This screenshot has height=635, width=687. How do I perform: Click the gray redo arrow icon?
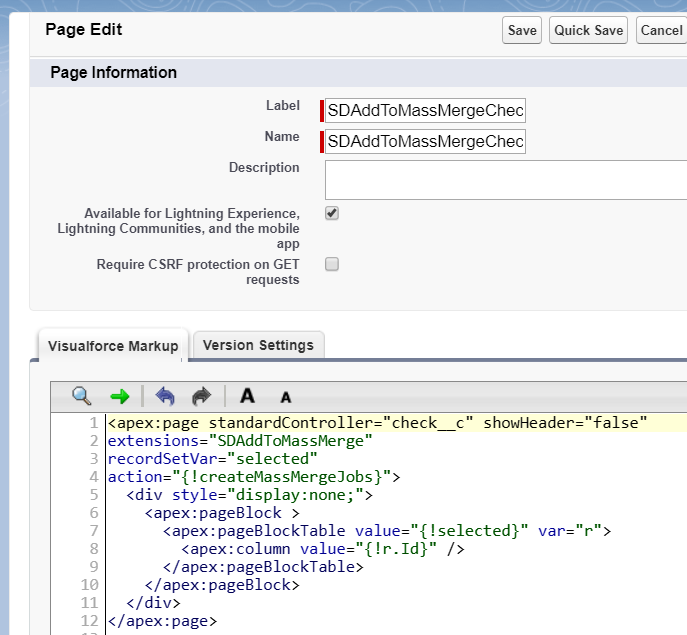pos(202,396)
